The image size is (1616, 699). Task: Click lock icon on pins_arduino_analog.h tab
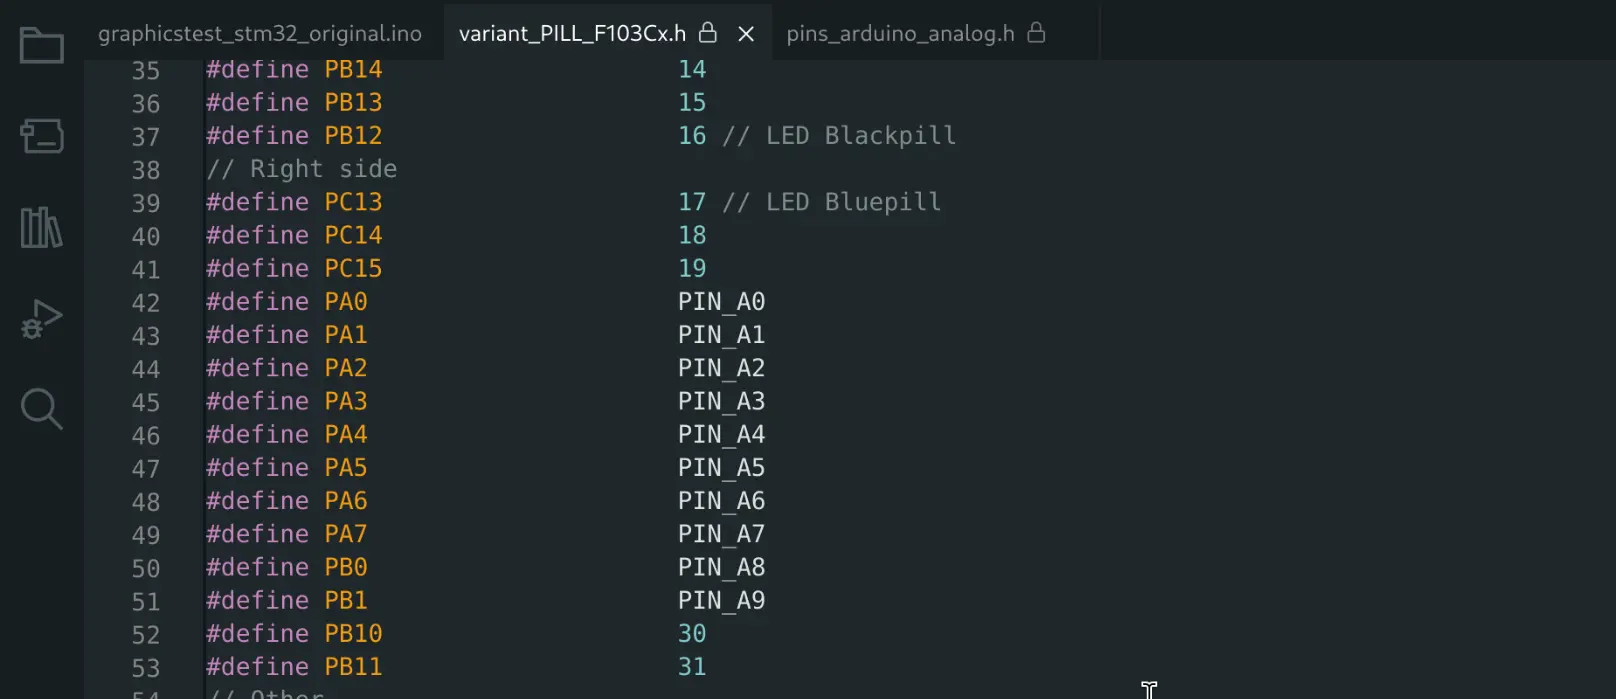pos(1037,33)
